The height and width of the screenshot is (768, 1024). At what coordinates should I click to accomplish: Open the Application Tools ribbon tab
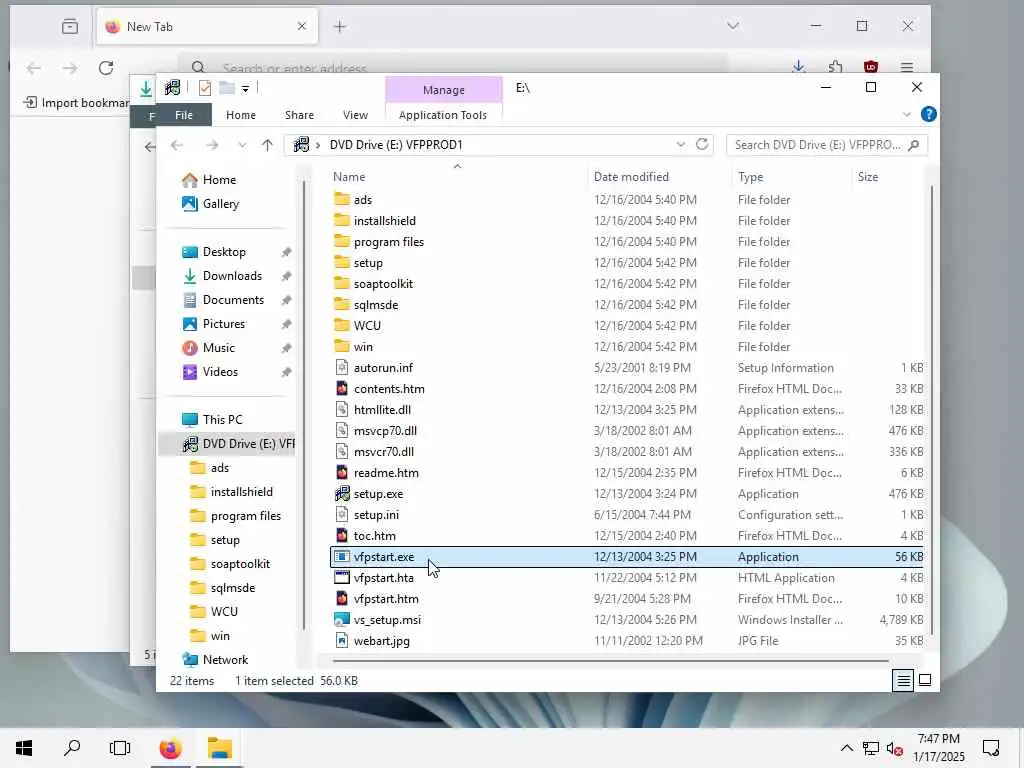(443, 115)
